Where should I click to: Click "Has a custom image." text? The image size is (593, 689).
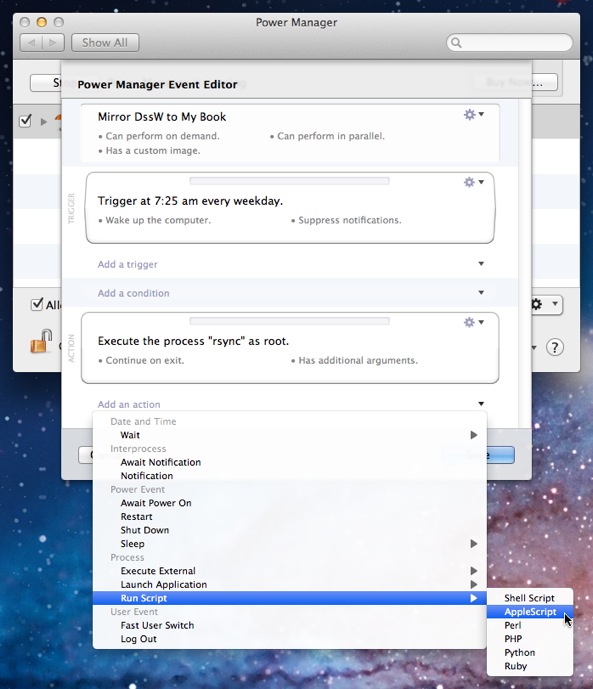click(x=153, y=151)
